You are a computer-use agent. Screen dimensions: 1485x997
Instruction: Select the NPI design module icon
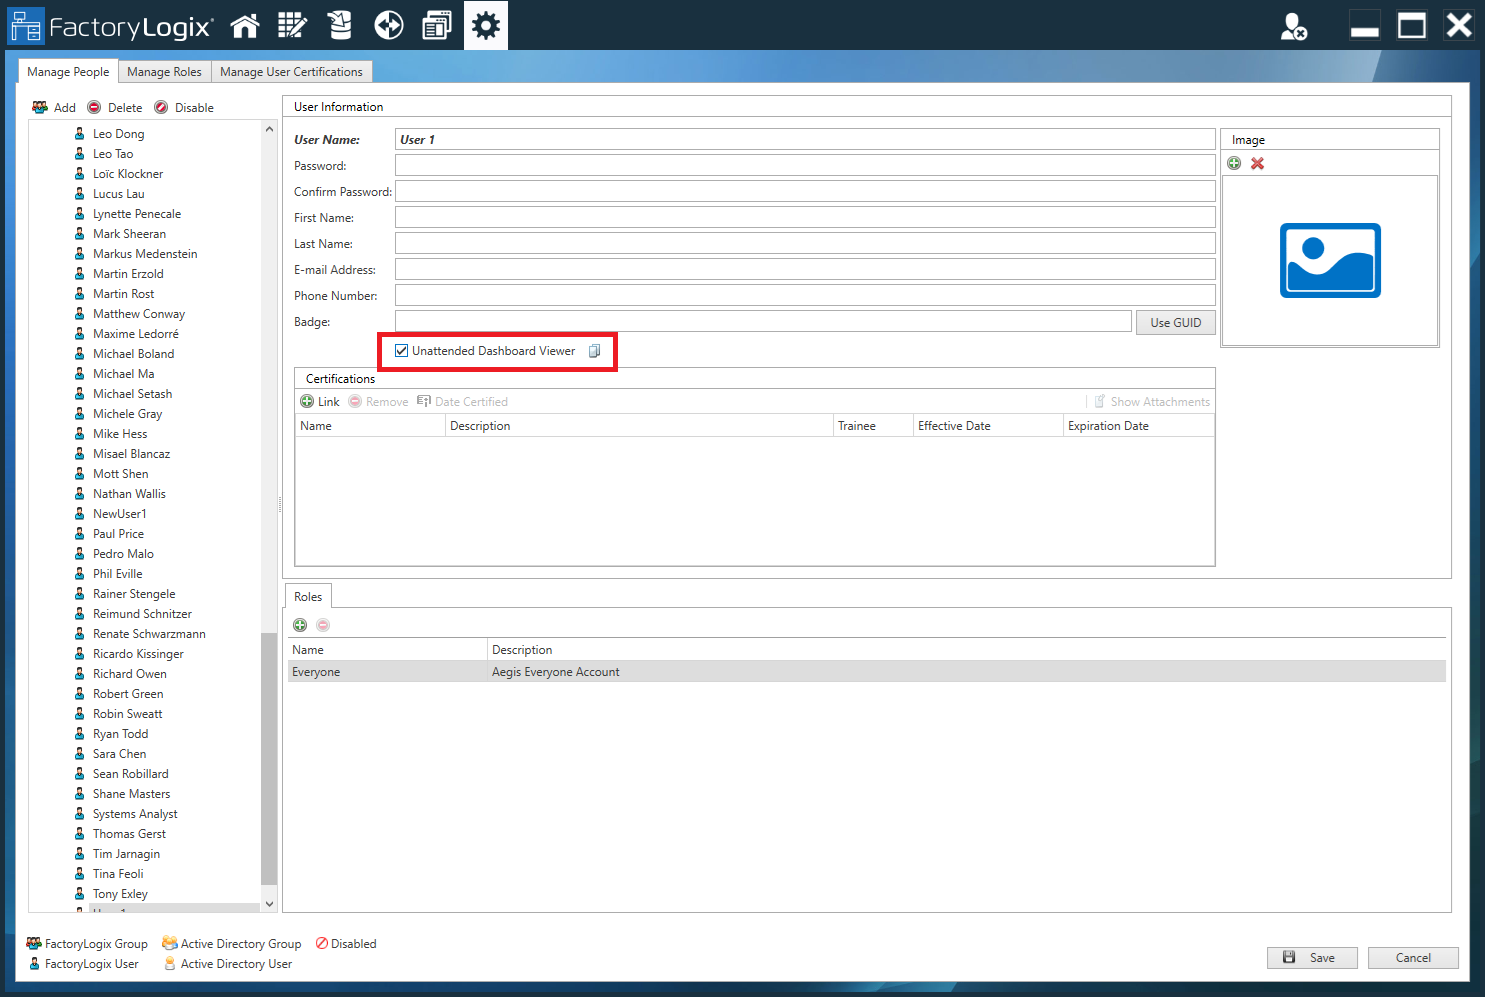292,25
